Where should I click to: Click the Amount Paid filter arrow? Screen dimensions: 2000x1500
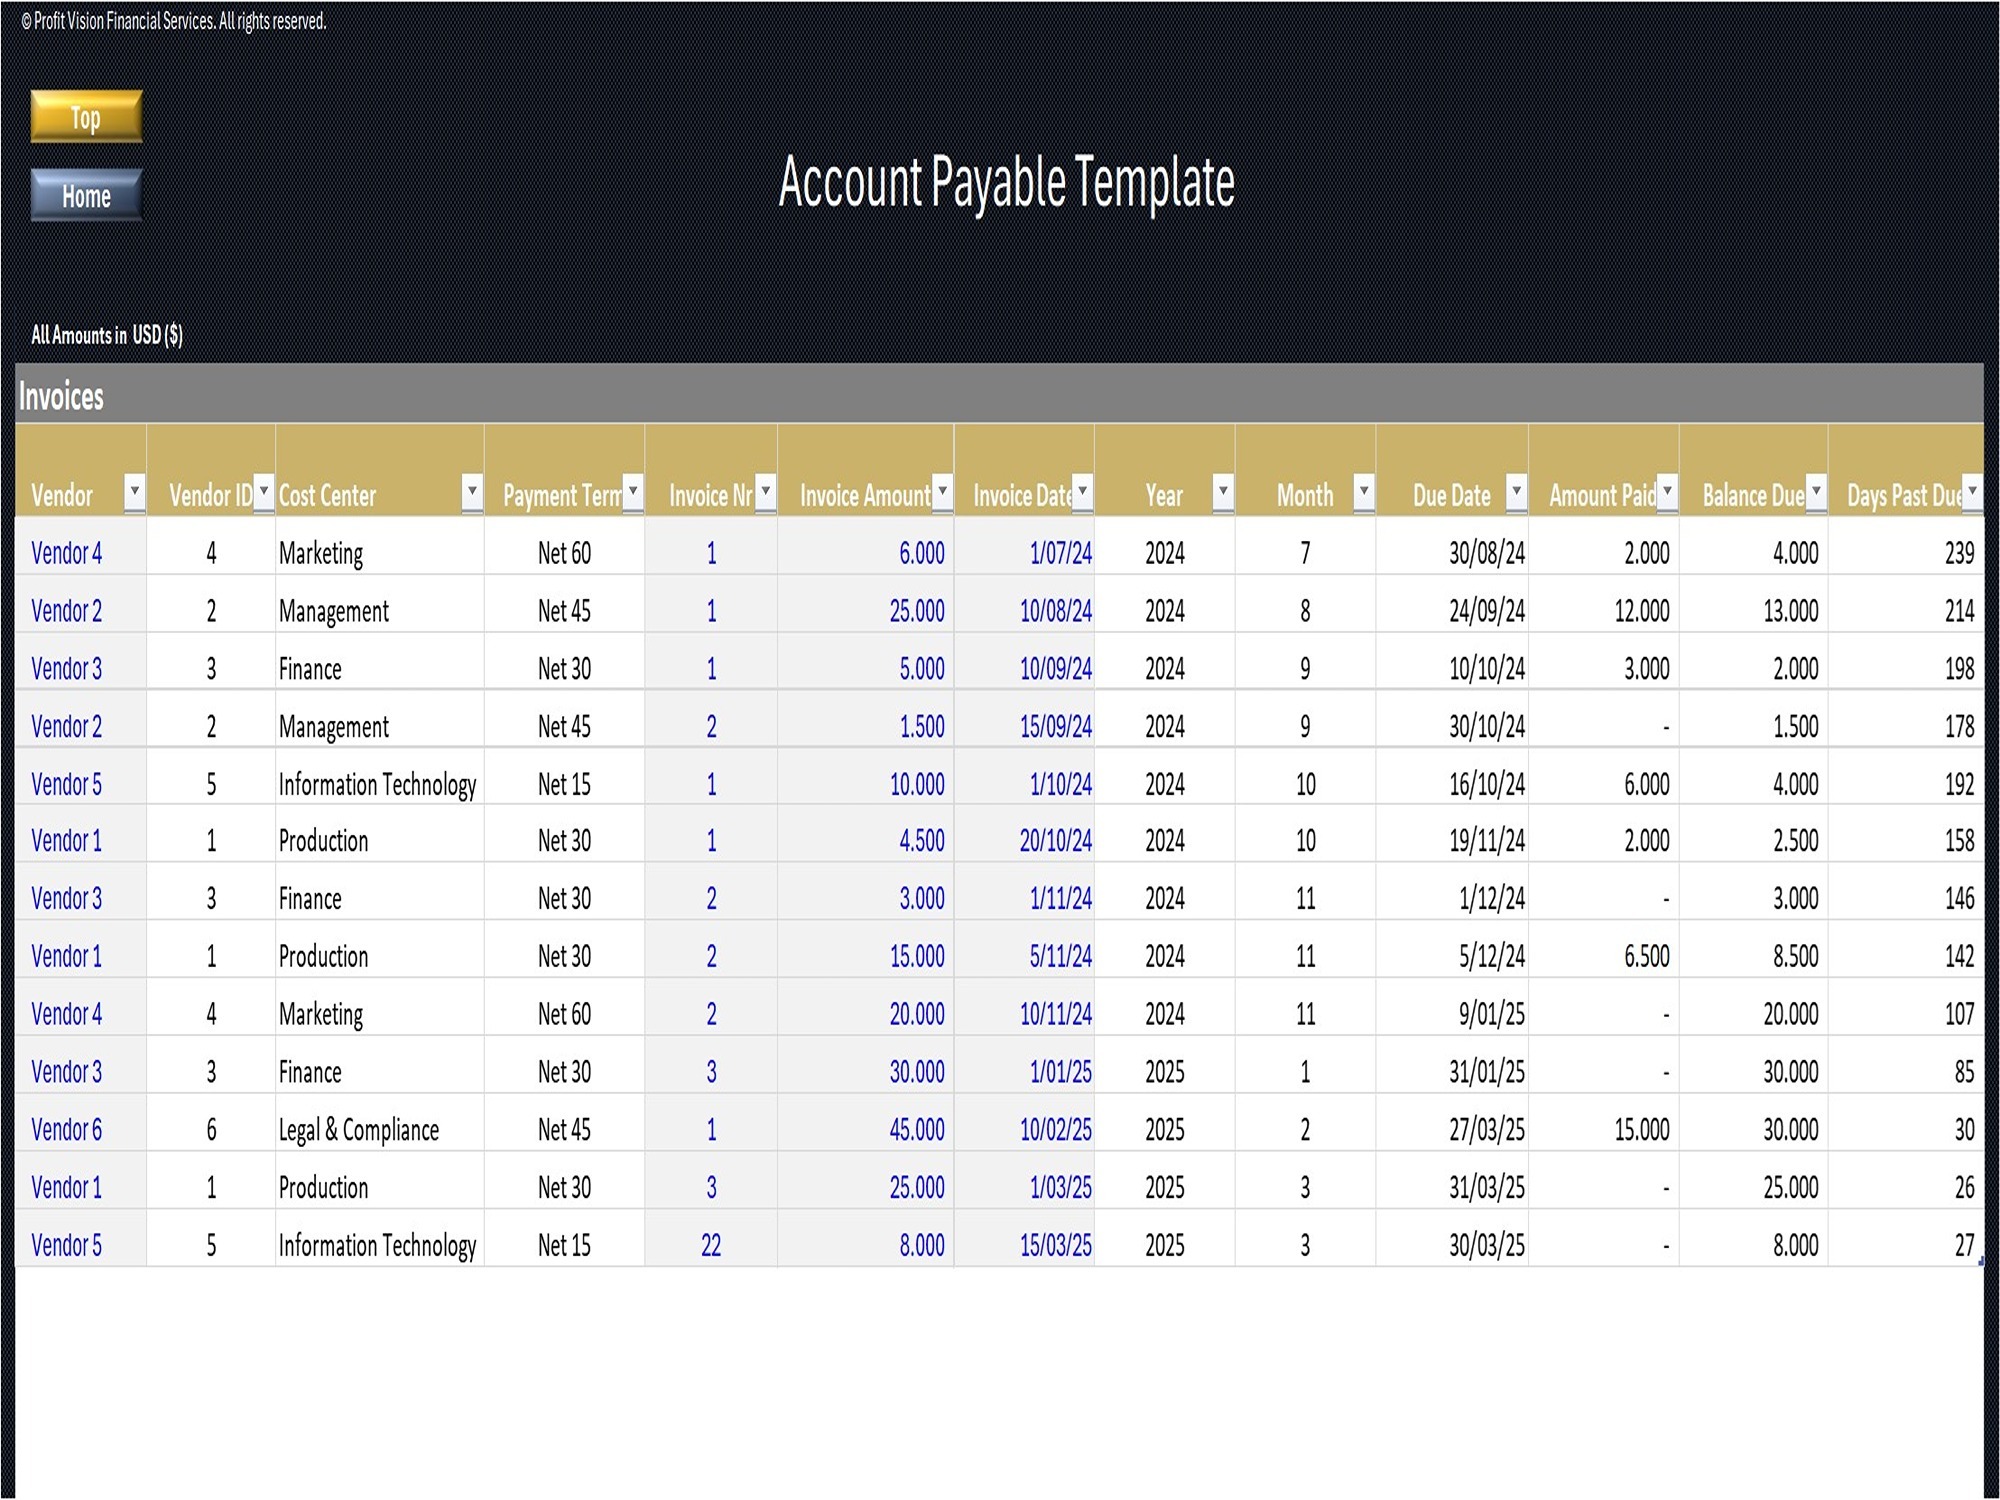click(1667, 493)
